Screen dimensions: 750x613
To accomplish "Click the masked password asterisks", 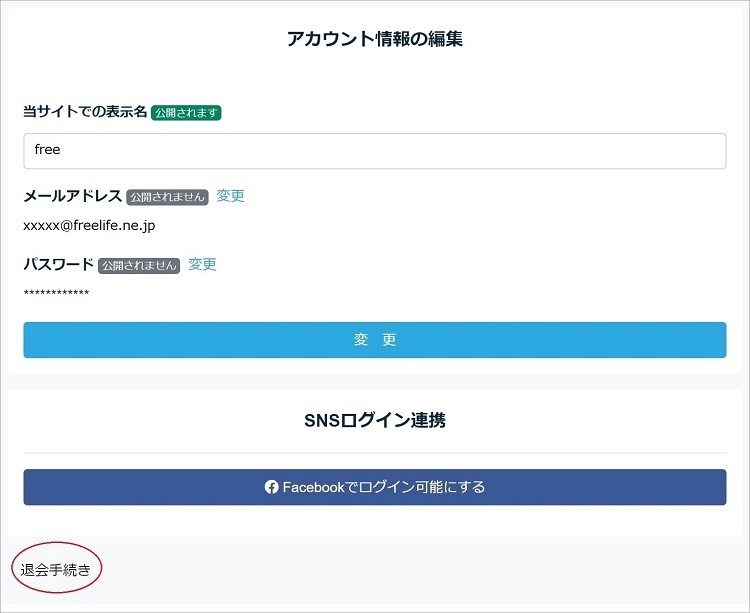I will [56, 293].
